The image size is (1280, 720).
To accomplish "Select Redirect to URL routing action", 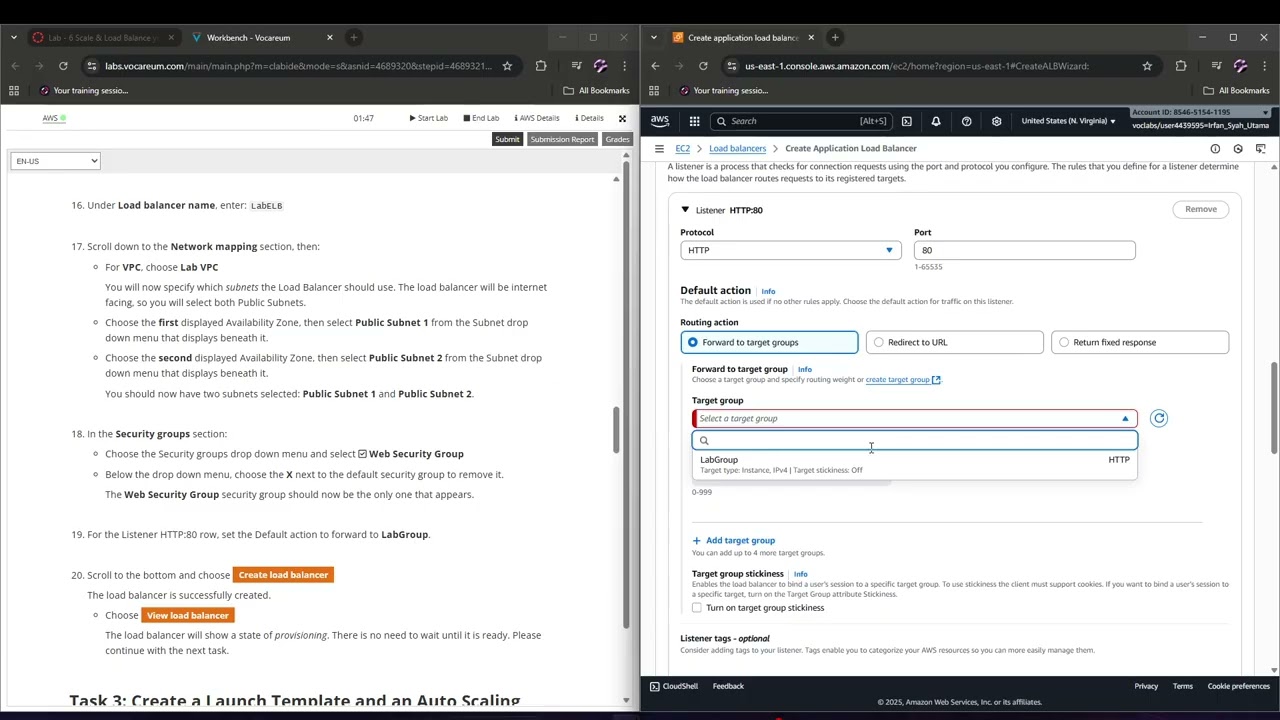I will [x=955, y=342].
